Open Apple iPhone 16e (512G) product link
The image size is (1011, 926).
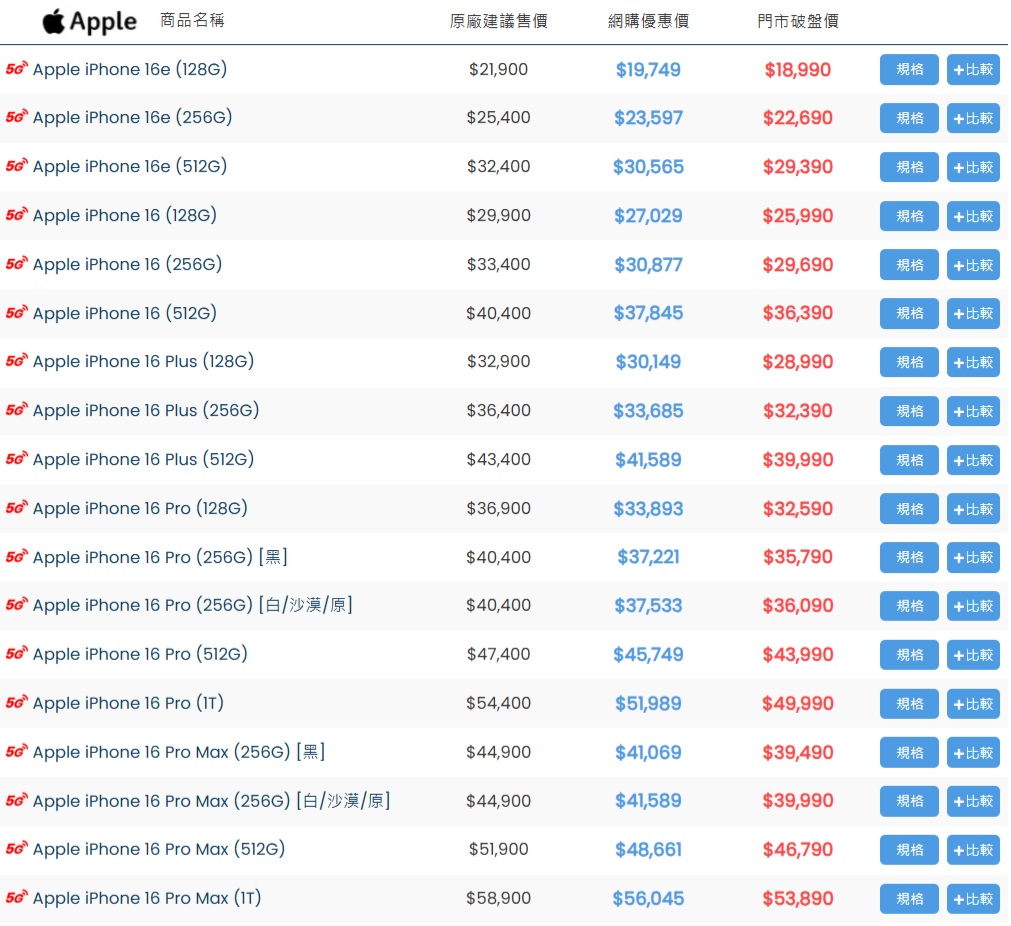tap(130, 166)
